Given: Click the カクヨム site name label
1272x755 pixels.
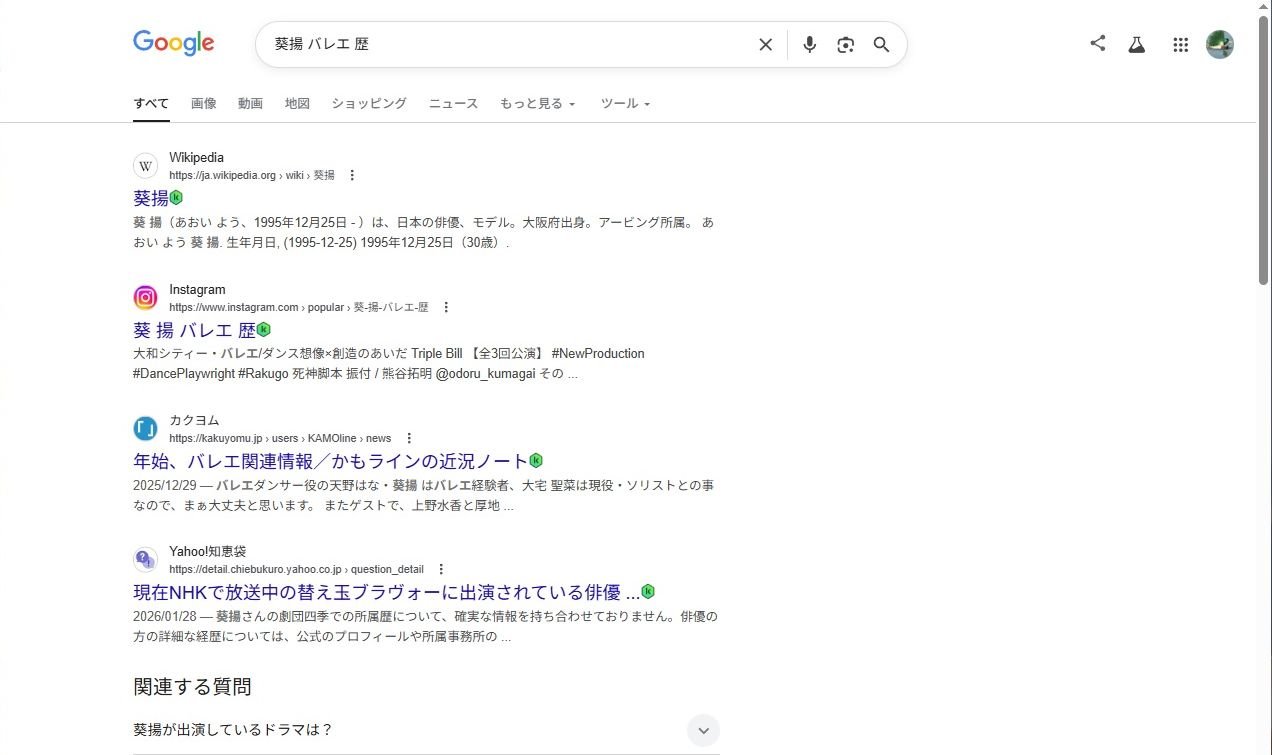Looking at the screenshot, I should [194, 420].
